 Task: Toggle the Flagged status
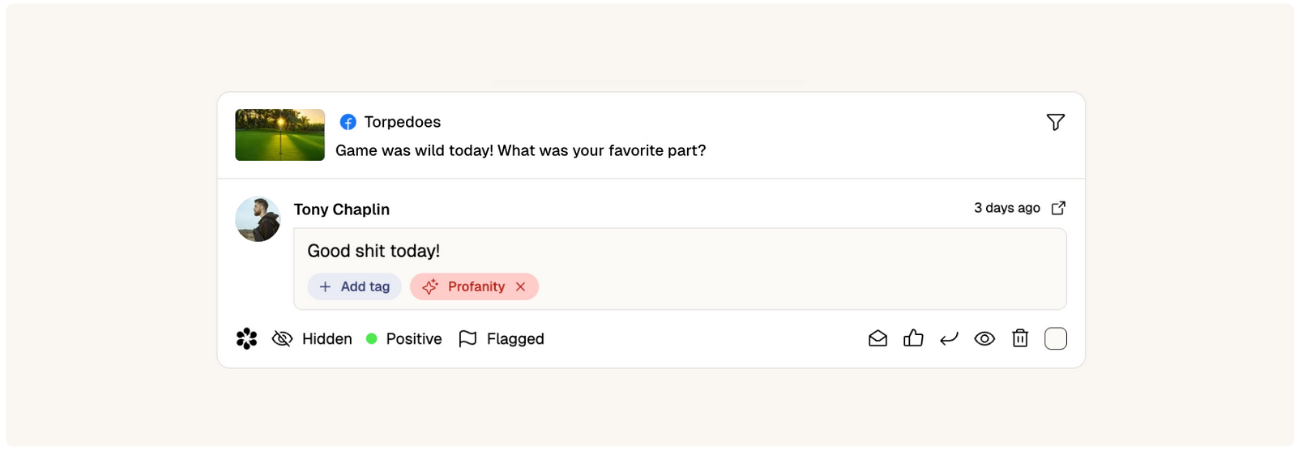tap(501, 339)
